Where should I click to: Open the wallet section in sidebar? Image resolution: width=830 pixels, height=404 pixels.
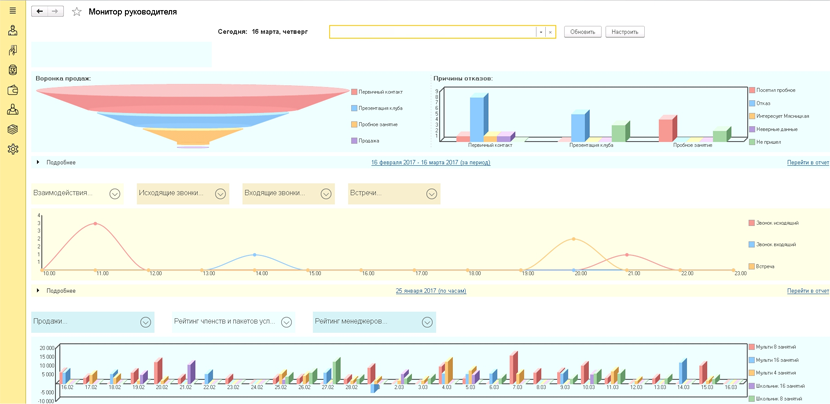click(x=13, y=90)
